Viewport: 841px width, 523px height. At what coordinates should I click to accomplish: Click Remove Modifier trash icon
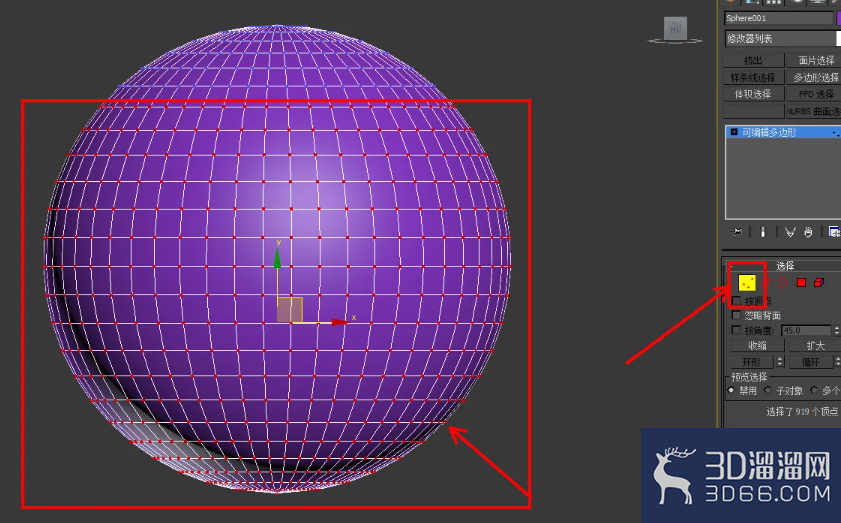[808, 232]
